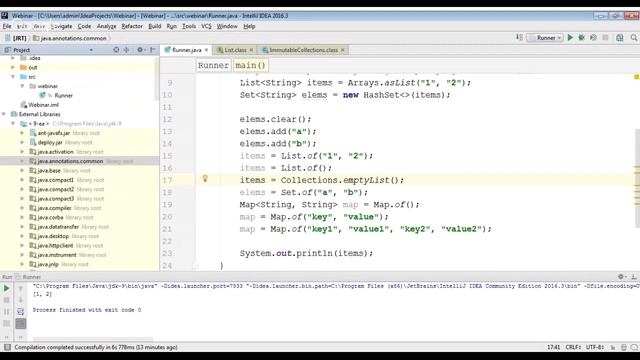640x360 pixels.
Task: Switch to the List.class tab
Action: 235,50
